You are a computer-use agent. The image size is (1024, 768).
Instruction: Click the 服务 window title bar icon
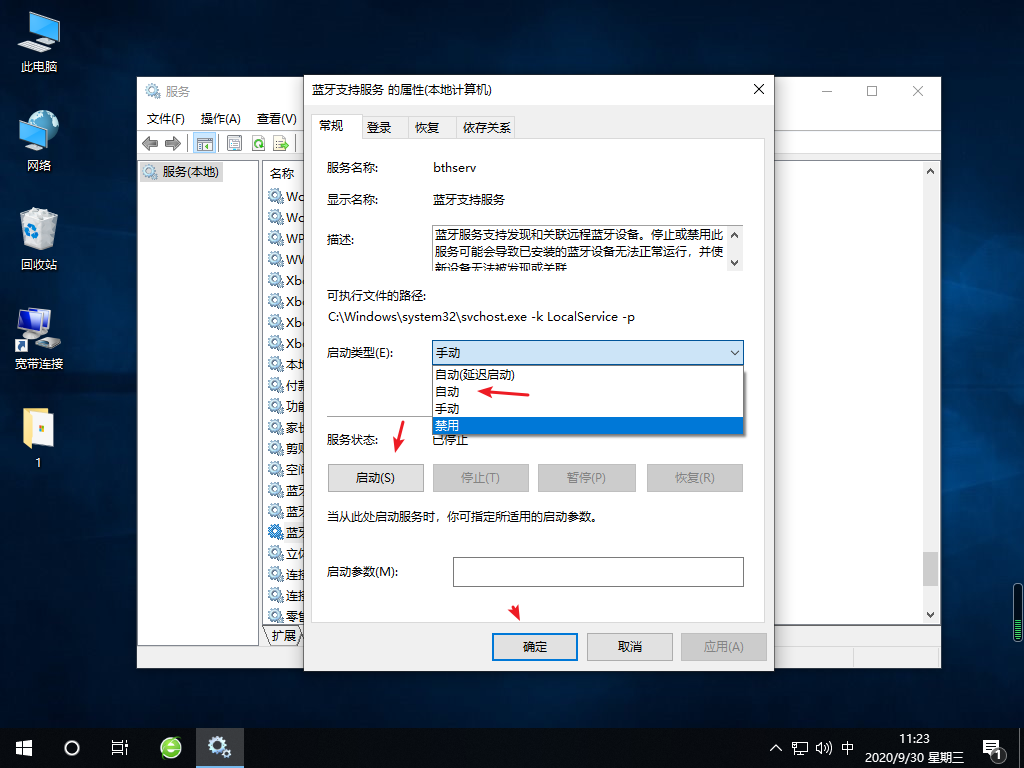[152, 91]
